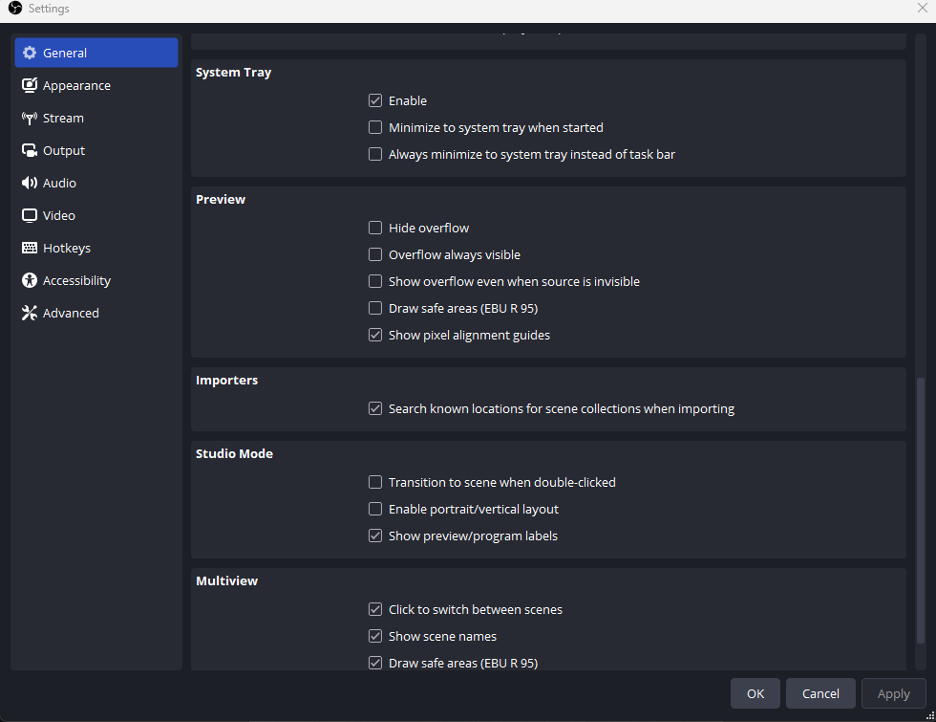Screen dimensions: 936x722
Task: Click the Apply button
Action: (x=893, y=694)
